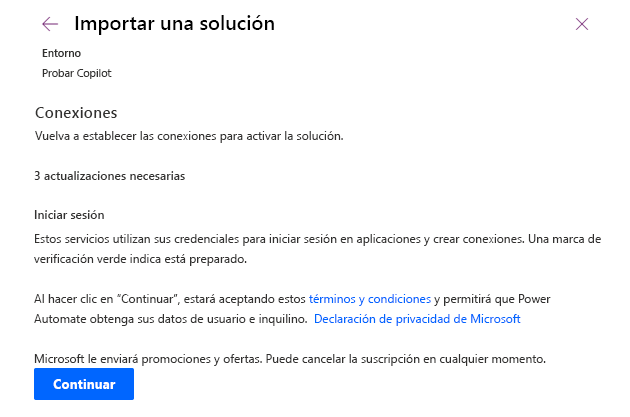The image size is (630, 417).
Task: Go back using the purple arrow icon
Action: tap(50, 24)
